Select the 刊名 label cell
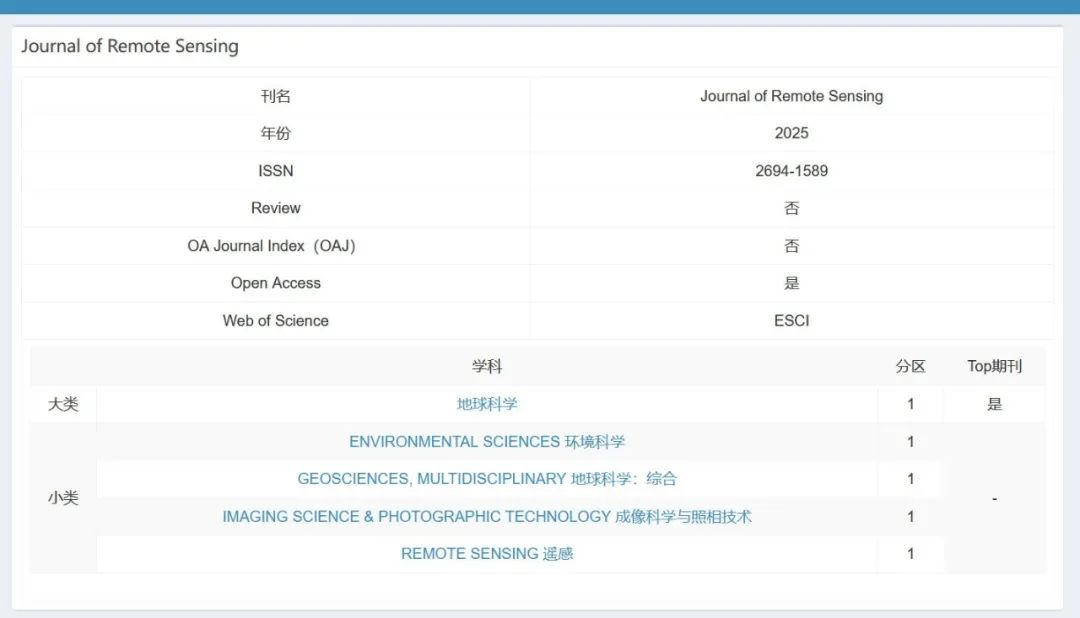The height and width of the screenshot is (618, 1080). pos(276,96)
